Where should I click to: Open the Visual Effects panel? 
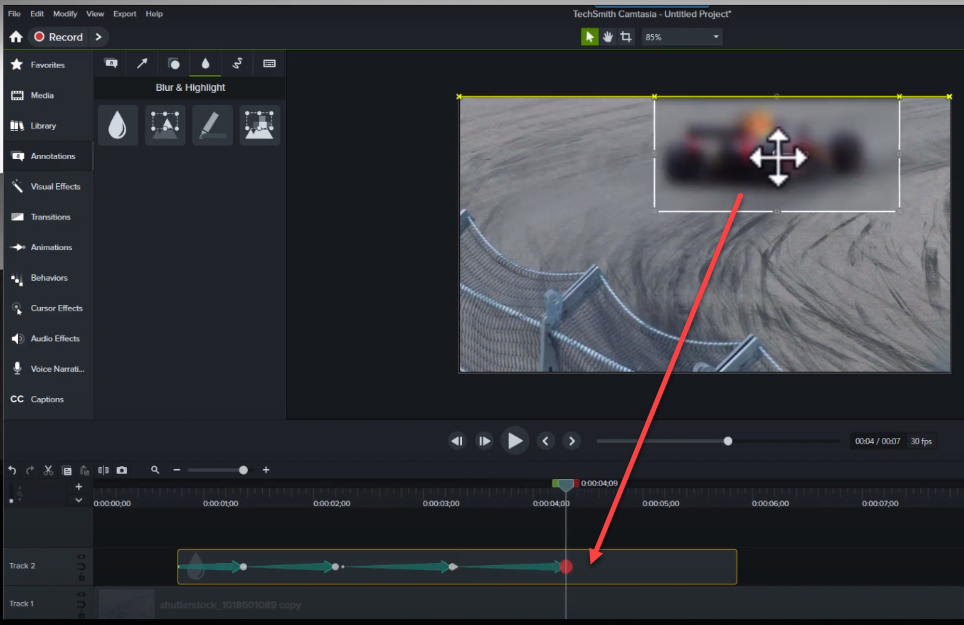point(47,186)
